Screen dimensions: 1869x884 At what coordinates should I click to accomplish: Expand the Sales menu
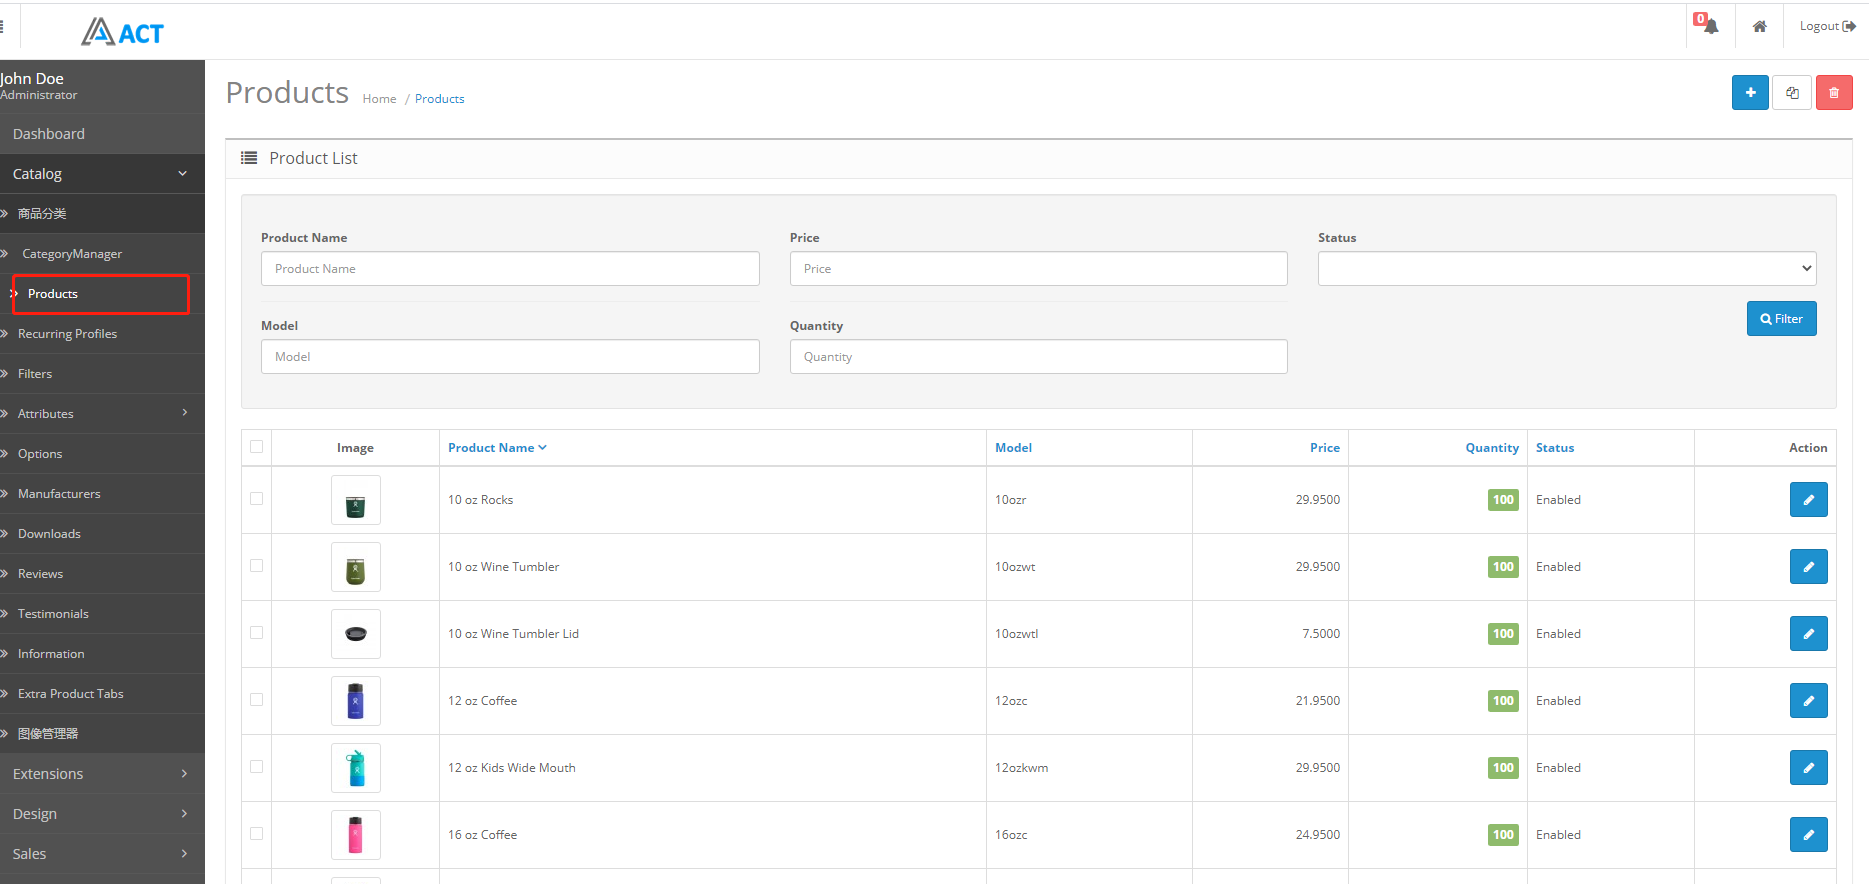(x=102, y=854)
